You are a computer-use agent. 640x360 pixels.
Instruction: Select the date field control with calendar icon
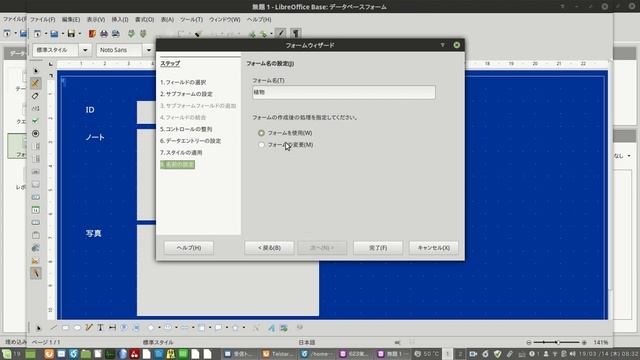(x=36, y=210)
